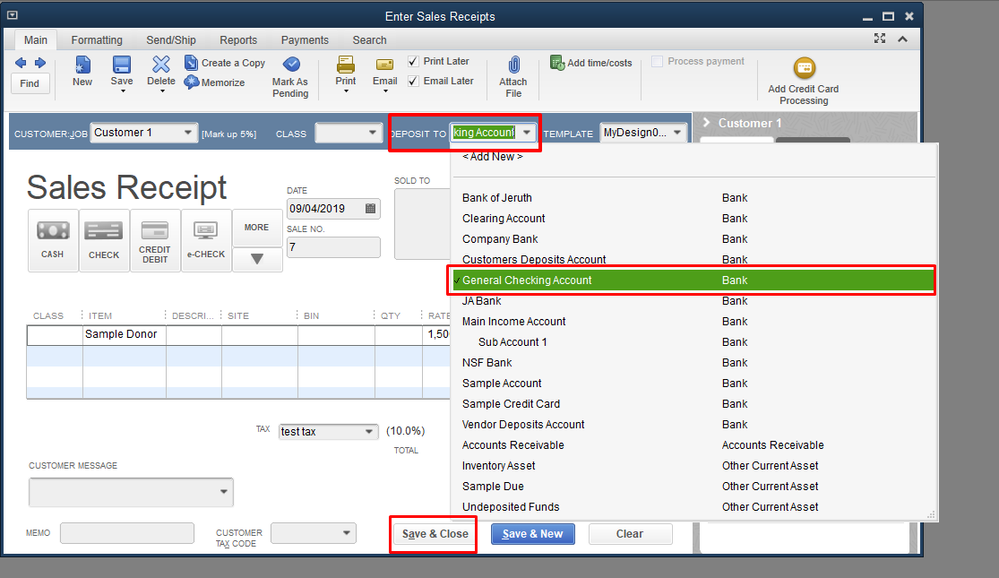Viewport: 999px width, 578px height.
Task: Open the test tax dropdown
Action: coord(369,431)
